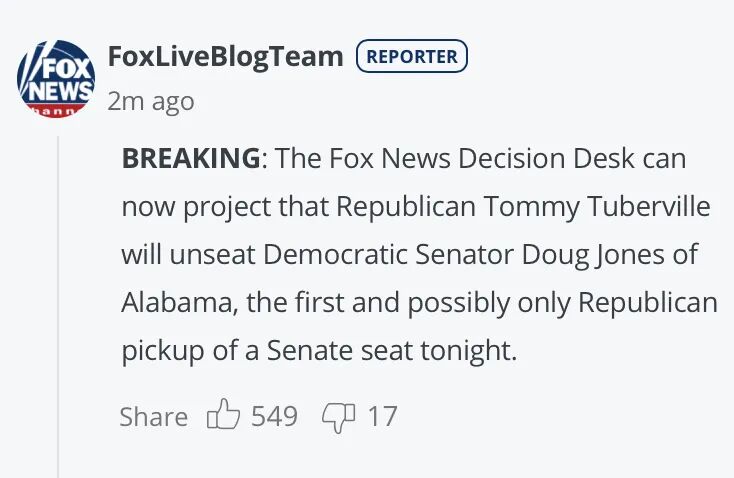
Task: Dislike the post with thumbs-down icon
Action: click(x=339, y=415)
